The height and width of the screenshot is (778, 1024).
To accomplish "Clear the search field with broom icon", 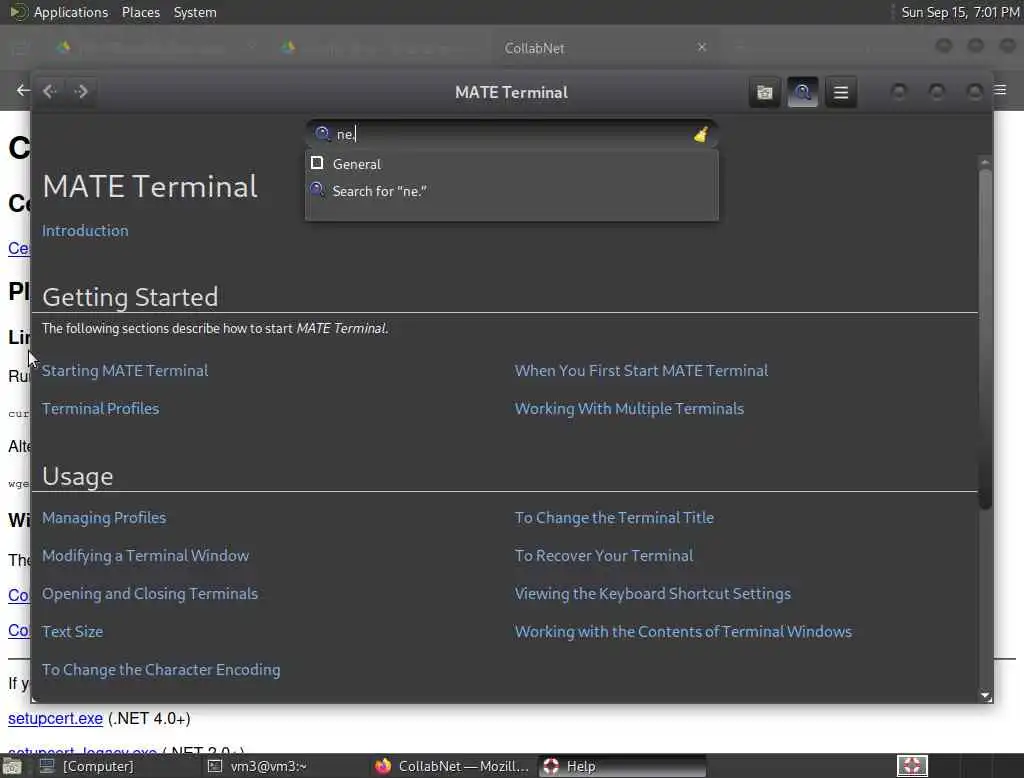I will click(701, 135).
